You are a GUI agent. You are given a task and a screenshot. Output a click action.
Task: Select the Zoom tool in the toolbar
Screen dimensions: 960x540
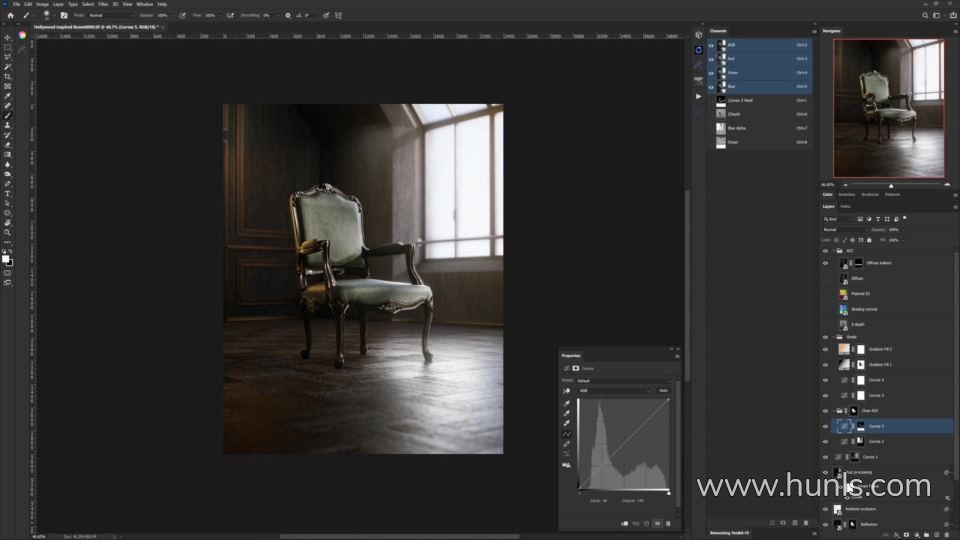[8, 232]
